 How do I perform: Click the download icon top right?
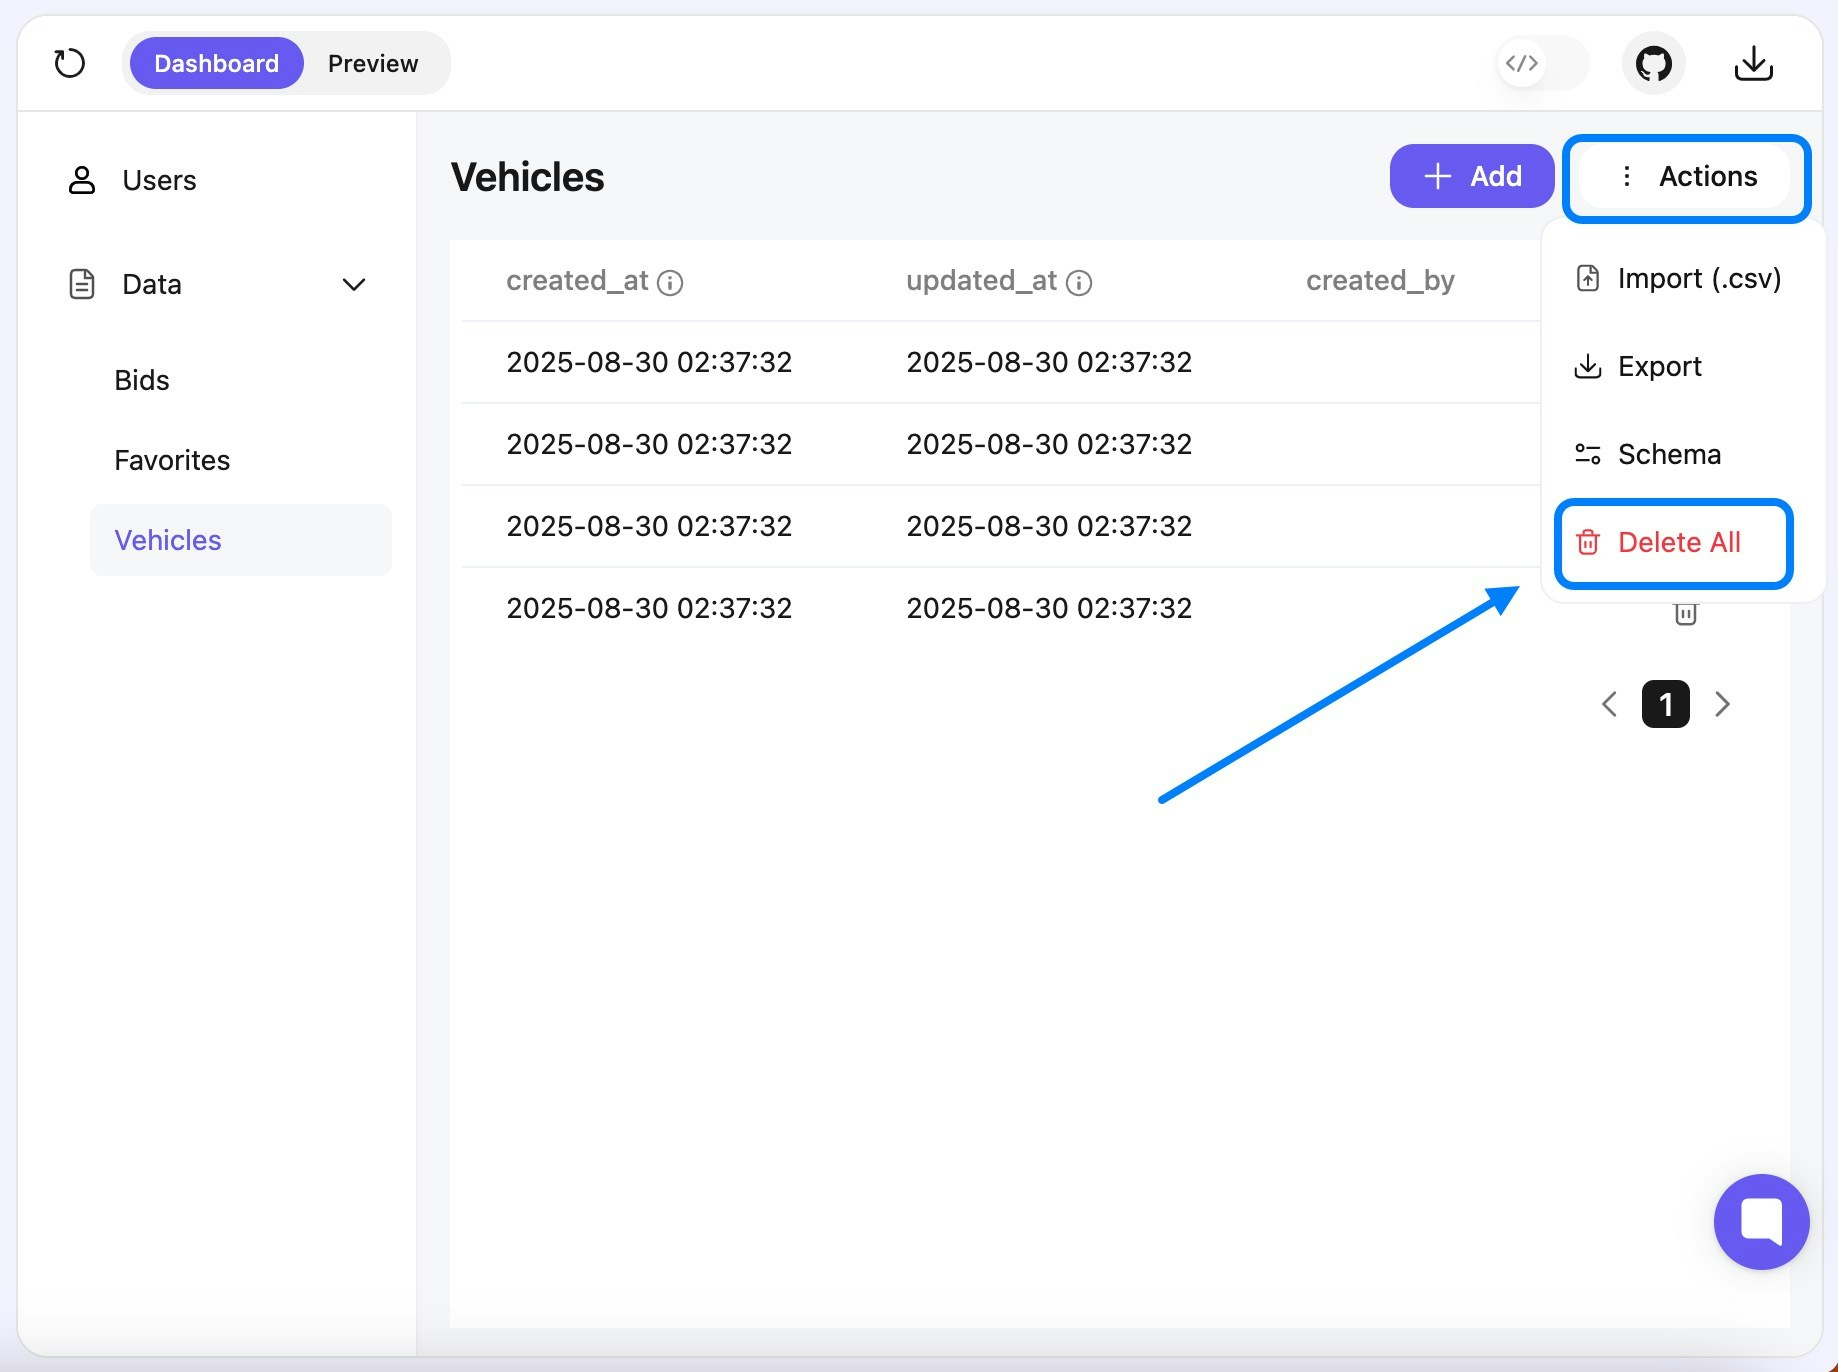1753,63
